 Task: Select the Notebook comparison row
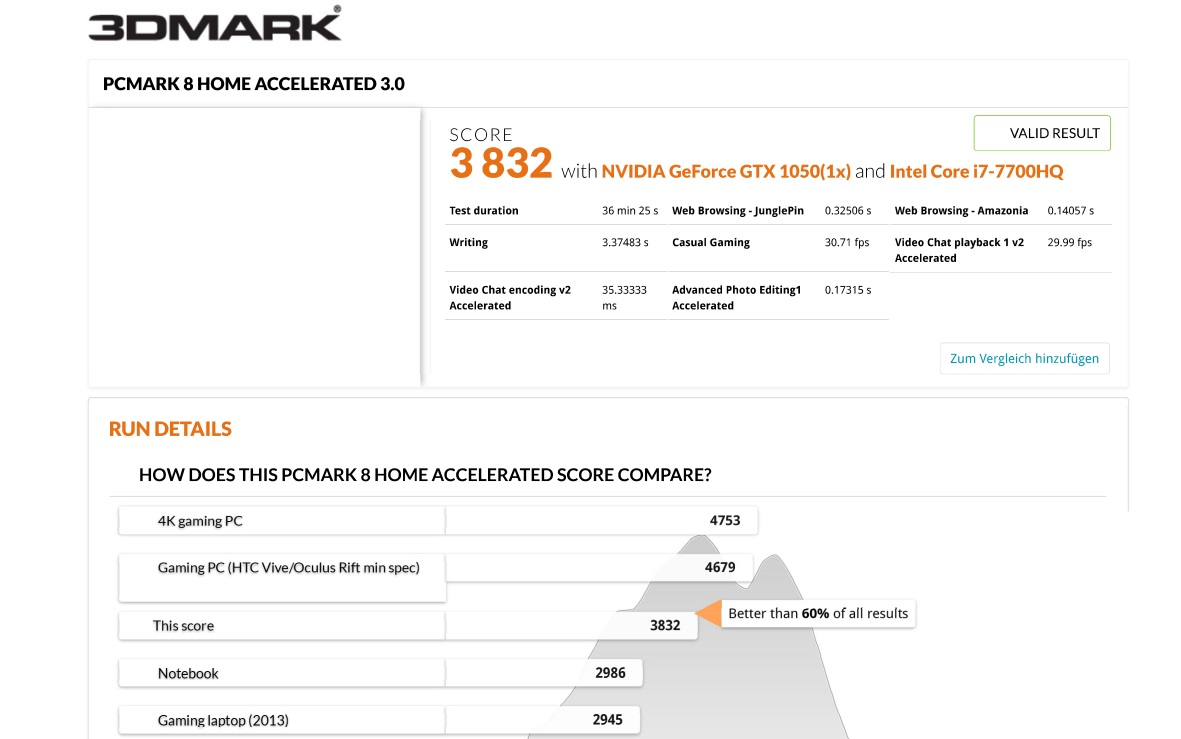point(380,673)
